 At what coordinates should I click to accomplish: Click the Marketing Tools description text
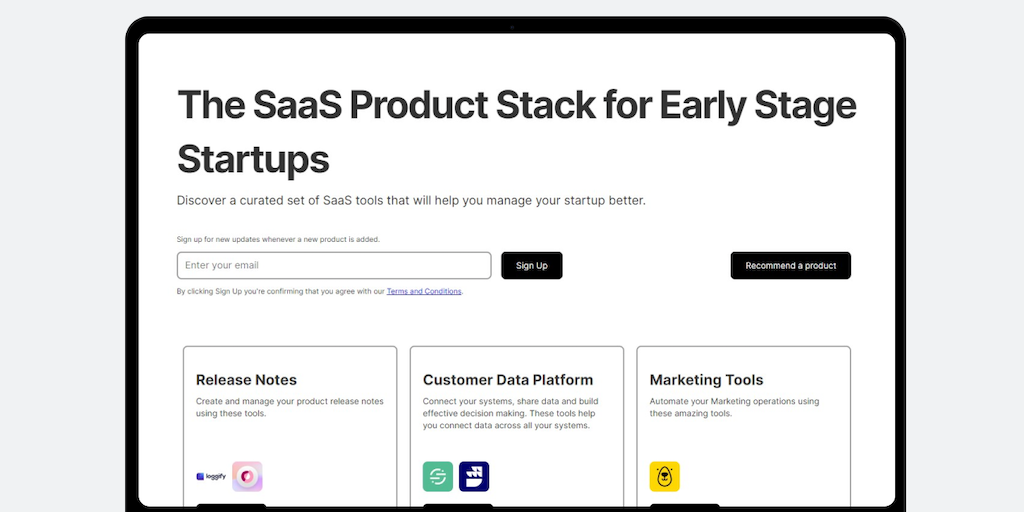734,407
